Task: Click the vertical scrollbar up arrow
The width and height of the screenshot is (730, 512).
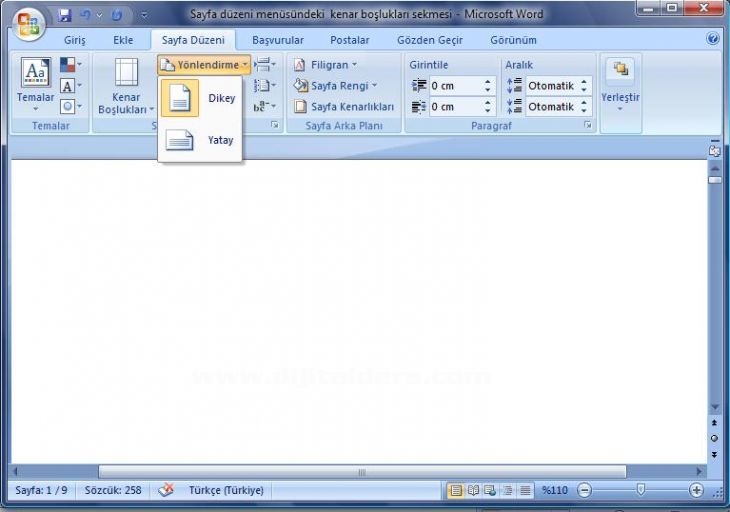Action: pos(715,168)
